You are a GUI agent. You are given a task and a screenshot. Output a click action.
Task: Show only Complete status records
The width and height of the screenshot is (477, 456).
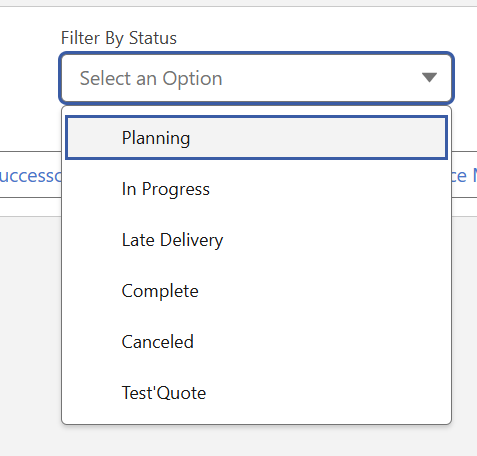pos(256,291)
